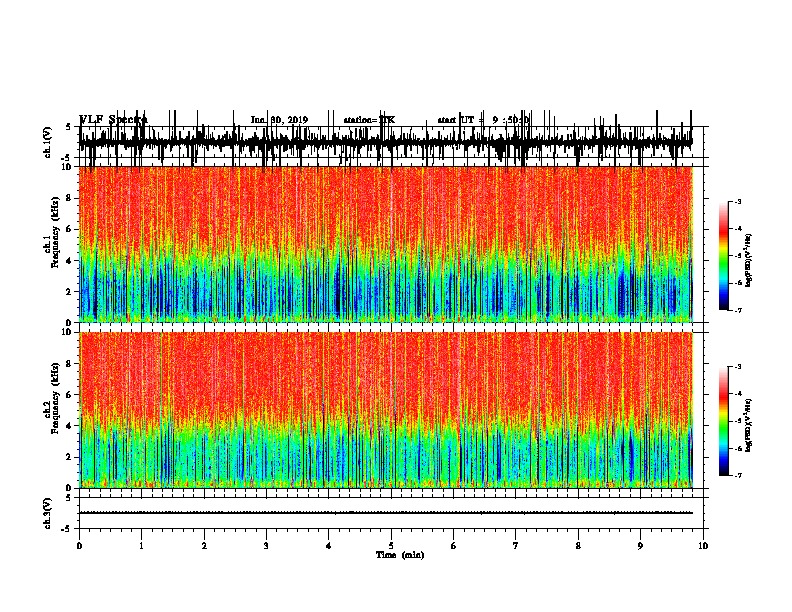Click the ch.3 flat waveform trace
Image resolution: width=792 pixels, height=612 pixels.
point(386,513)
